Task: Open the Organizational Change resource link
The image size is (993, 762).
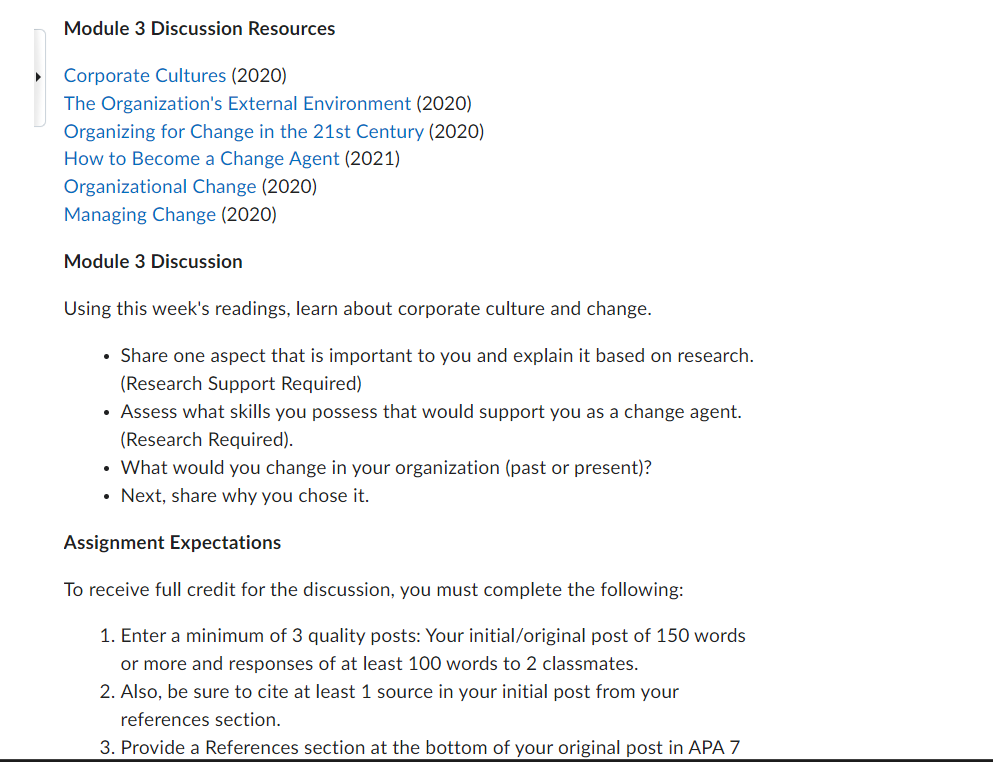Action: click(160, 186)
